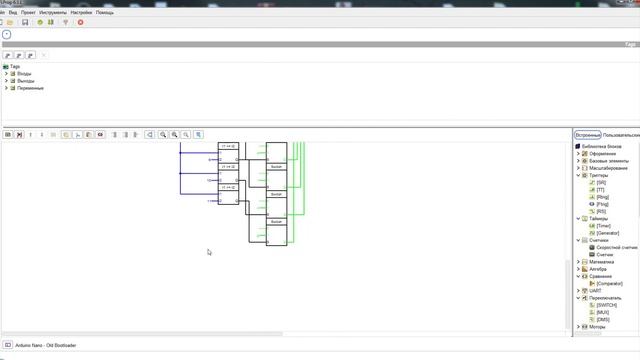This screenshot has width=640, height=360.
Task: Expand the Математика library folder
Action: [x=578, y=262]
